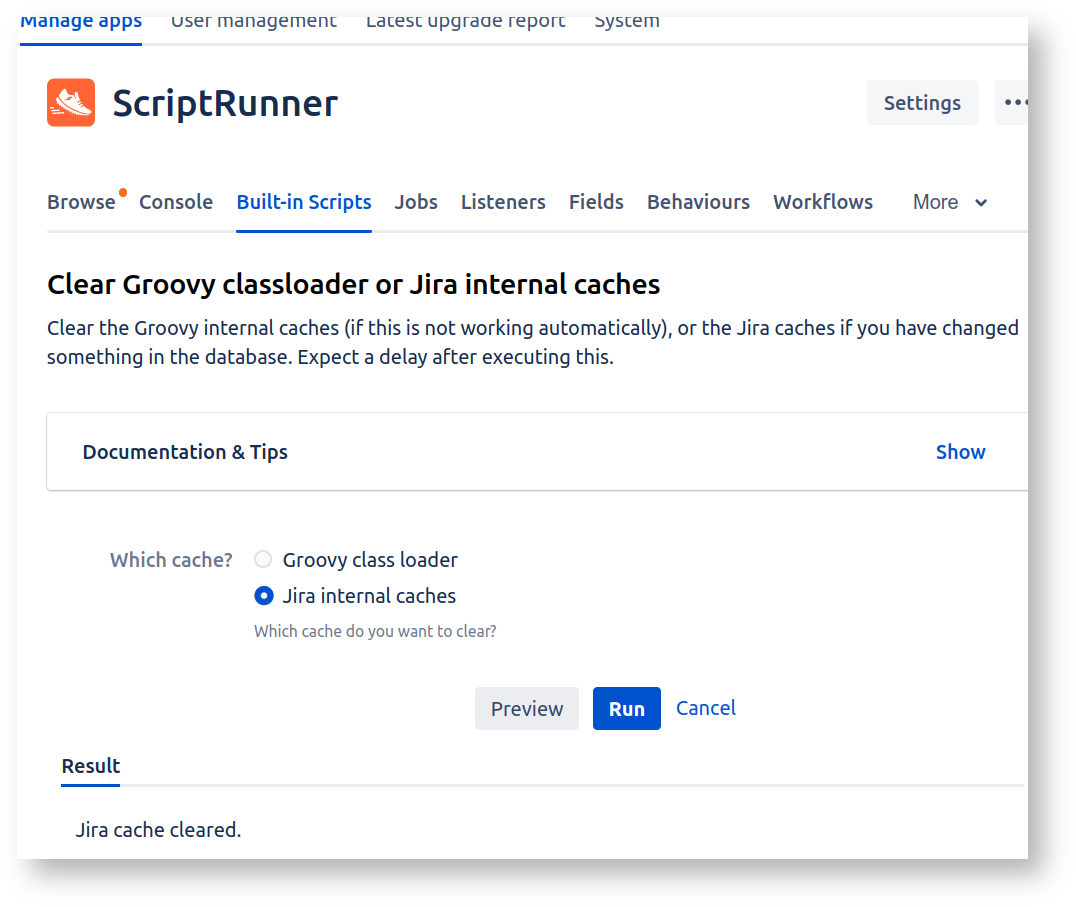
Task: Click the Preview button
Action: coord(527,709)
